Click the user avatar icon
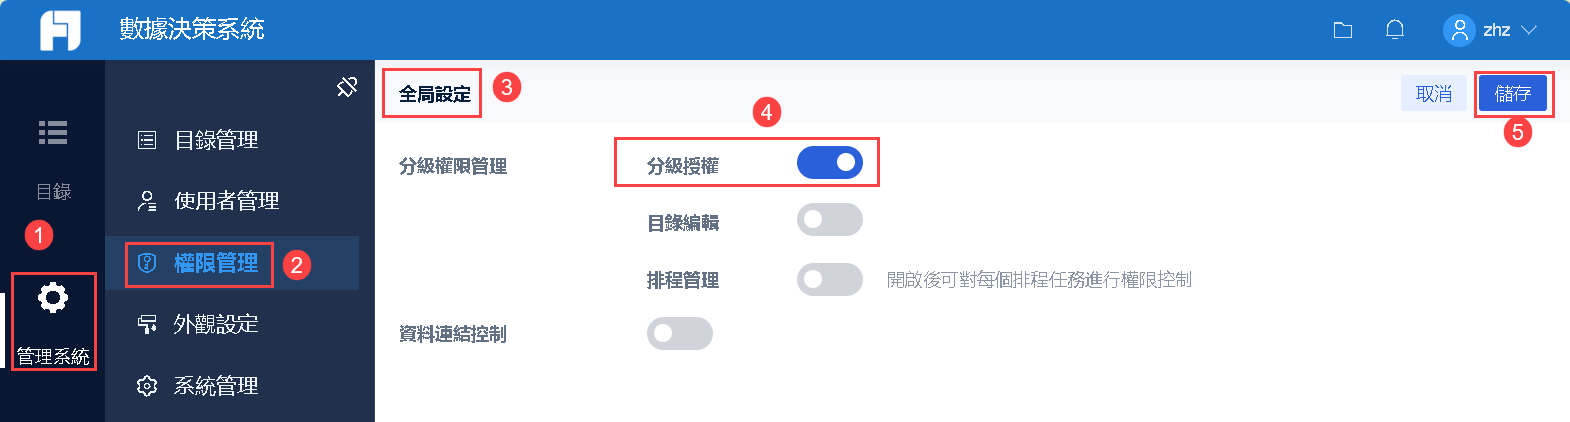Viewport: 1570px width, 422px height. coord(1459,30)
